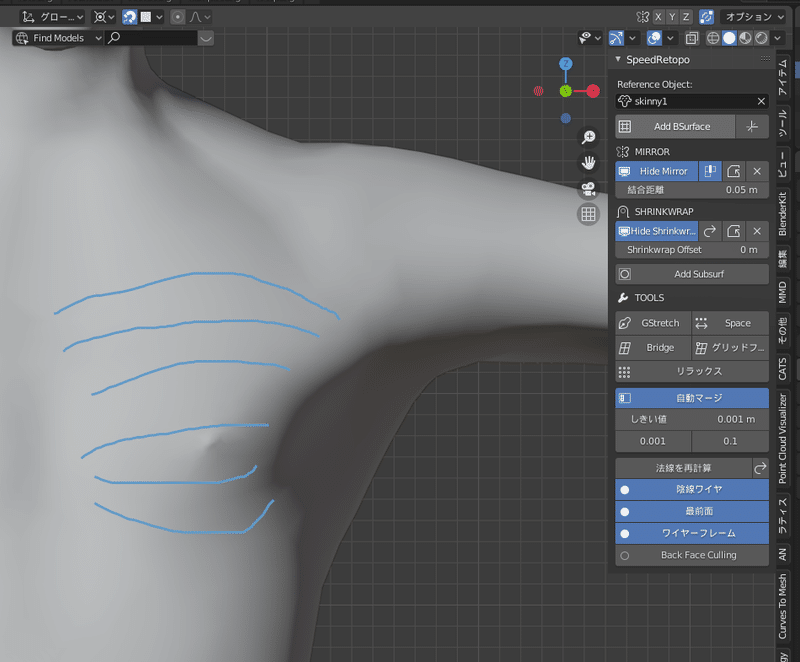Switch to the CATS sidebar tab
The image size is (800, 662).
pyautogui.click(x=782, y=367)
